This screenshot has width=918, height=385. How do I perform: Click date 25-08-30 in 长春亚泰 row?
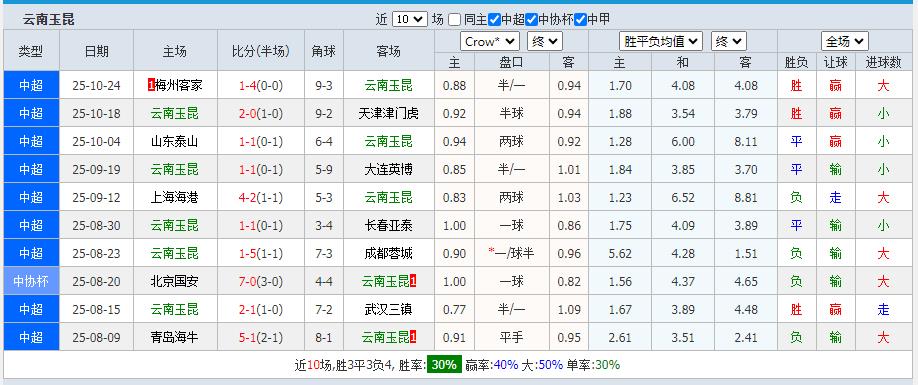pyautogui.click(x=97, y=226)
